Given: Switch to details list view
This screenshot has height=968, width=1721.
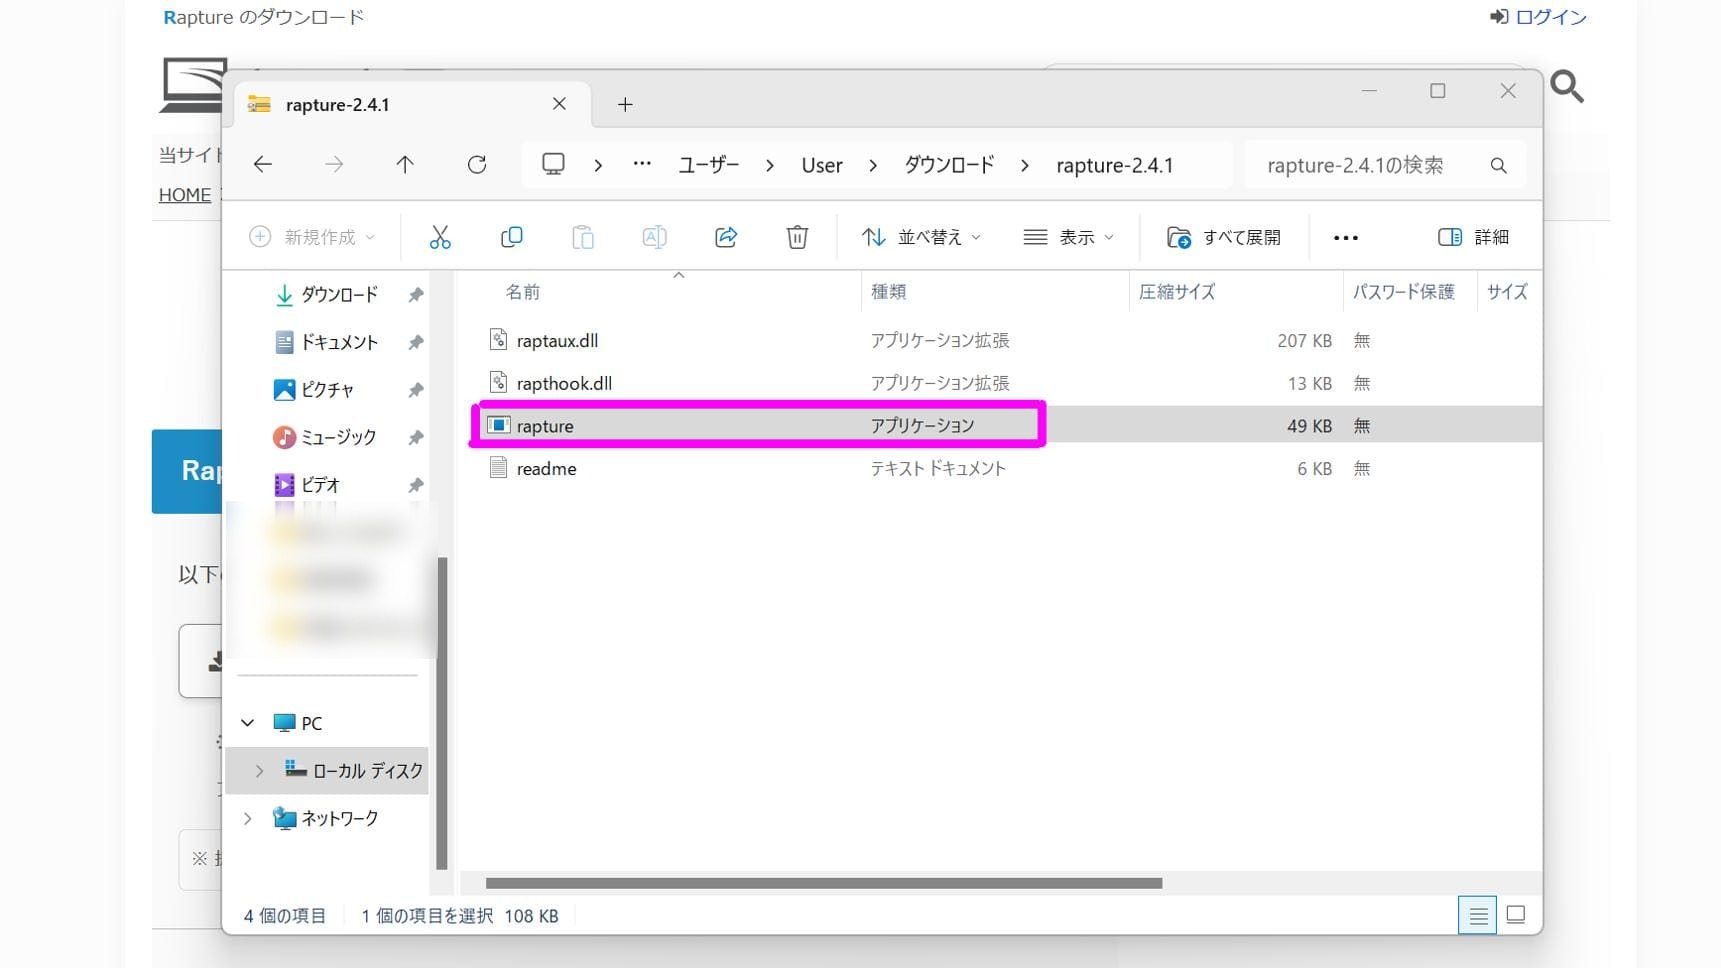Looking at the screenshot, I should (x=1477, y=915).
